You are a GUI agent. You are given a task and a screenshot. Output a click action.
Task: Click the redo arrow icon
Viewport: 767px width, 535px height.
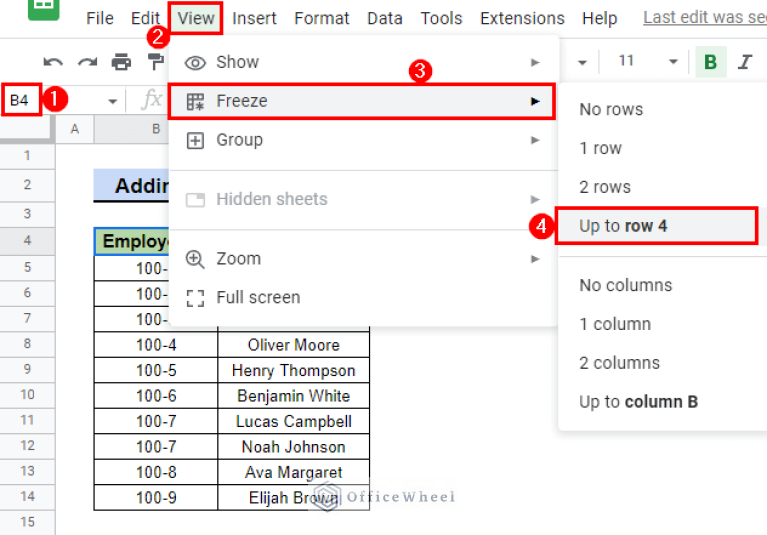[x=87, y=62]
